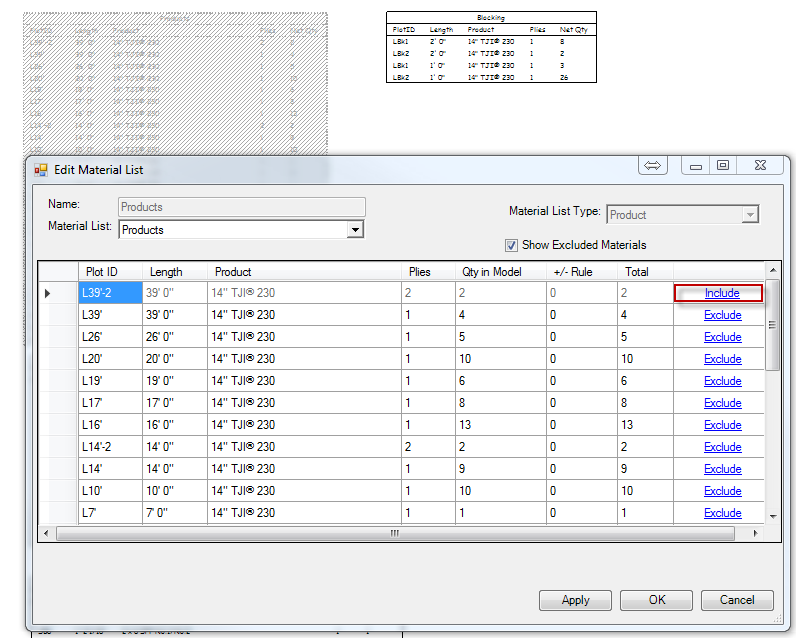Click the Plies cell for L14'-2
The image size is (796, 638).
[428, 447]
